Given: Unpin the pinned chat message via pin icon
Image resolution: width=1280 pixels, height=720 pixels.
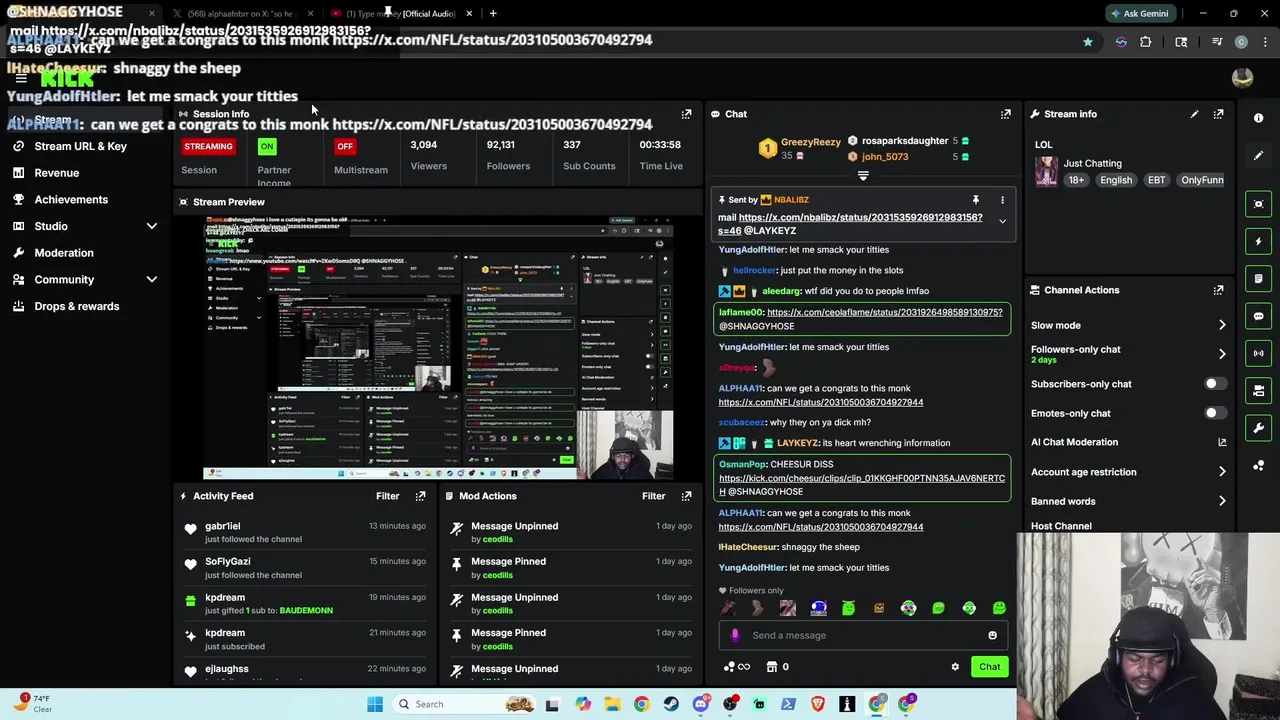Looking at the screenshot, I should [976, 200].
